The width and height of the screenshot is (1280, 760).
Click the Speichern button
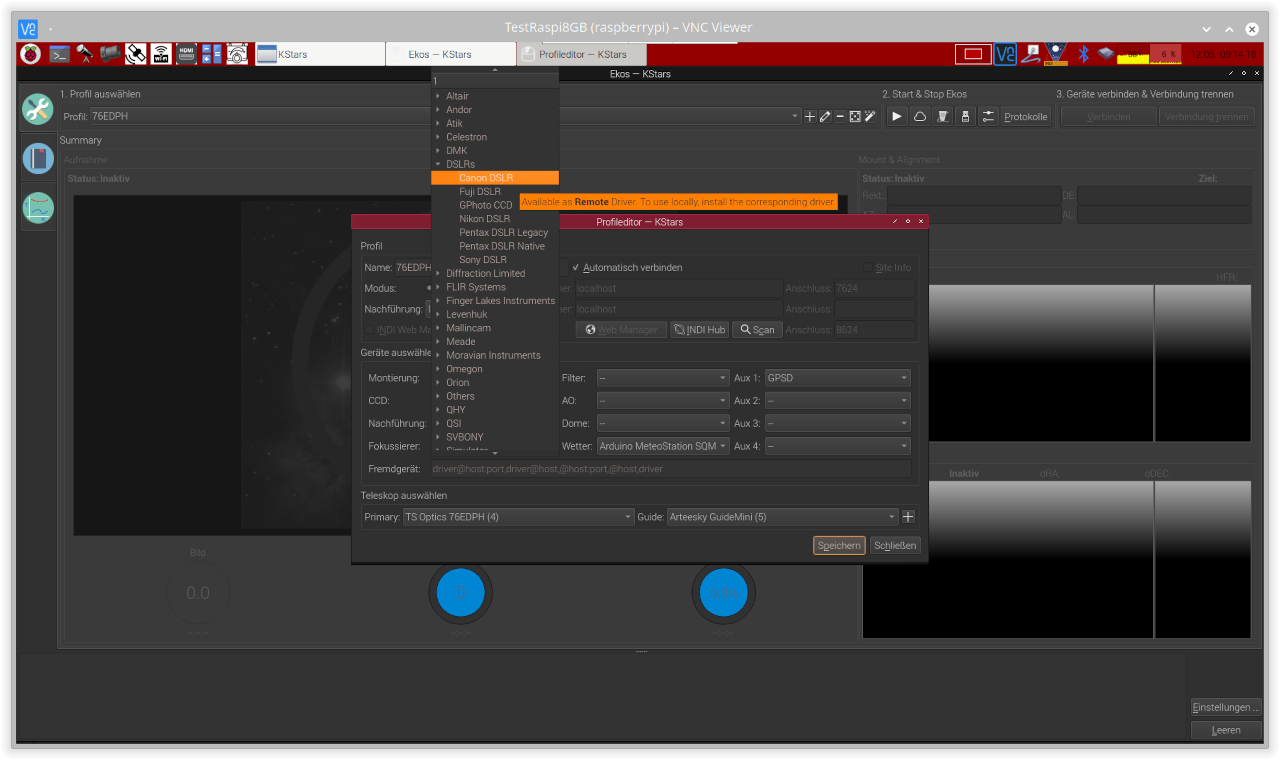(839, 546)
